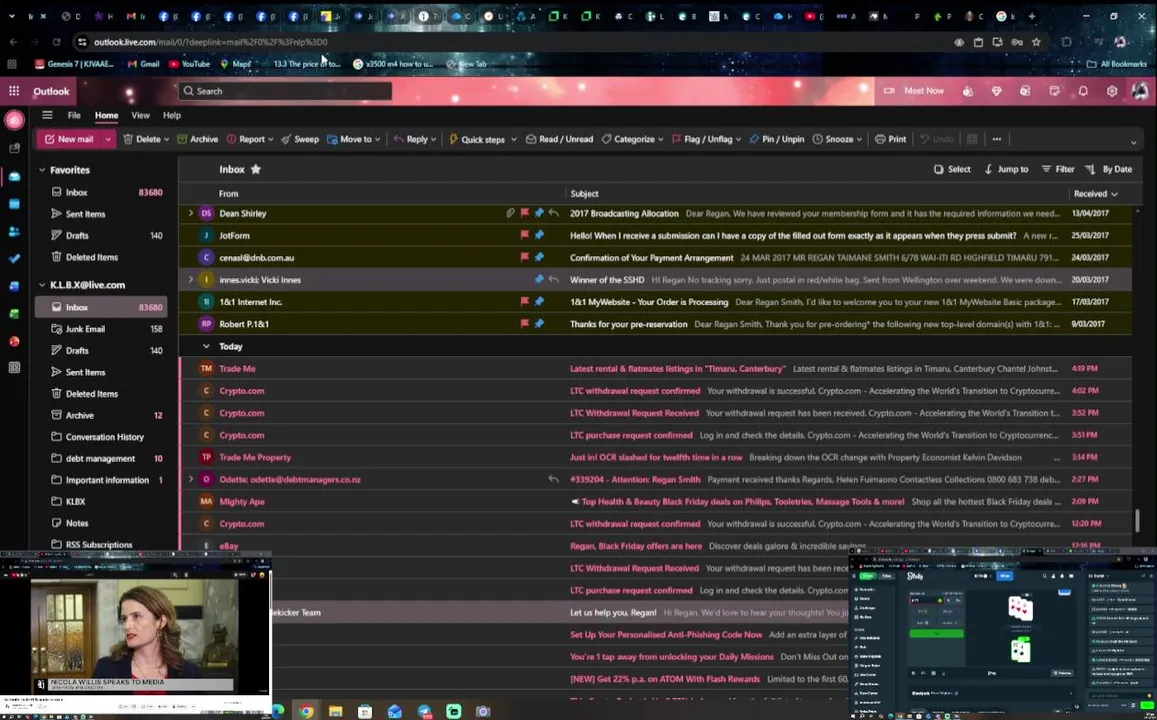
Task: Toggle flag on 1&1 Internet Inc. email
Action: (x=525, y=302)
